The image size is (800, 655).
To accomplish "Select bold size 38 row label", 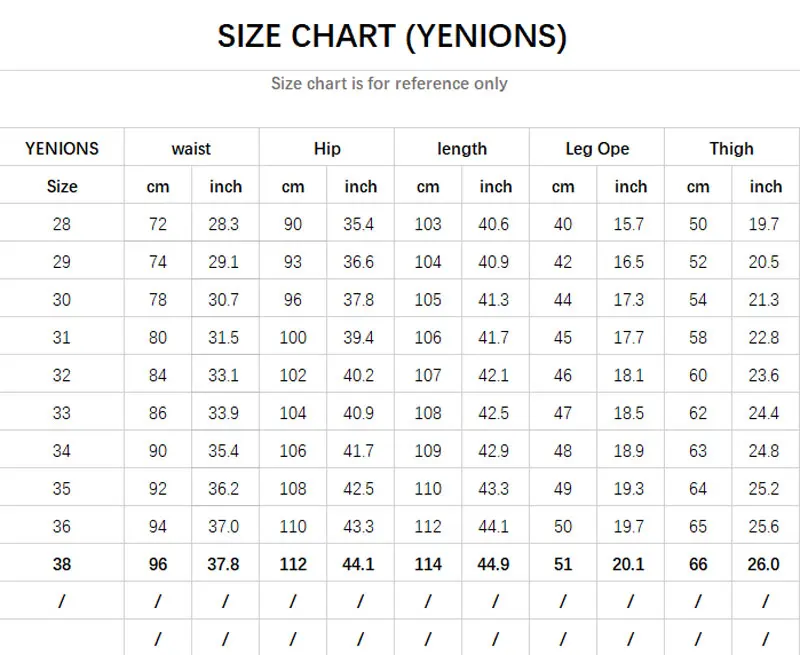I will click(x=62, y=565).
